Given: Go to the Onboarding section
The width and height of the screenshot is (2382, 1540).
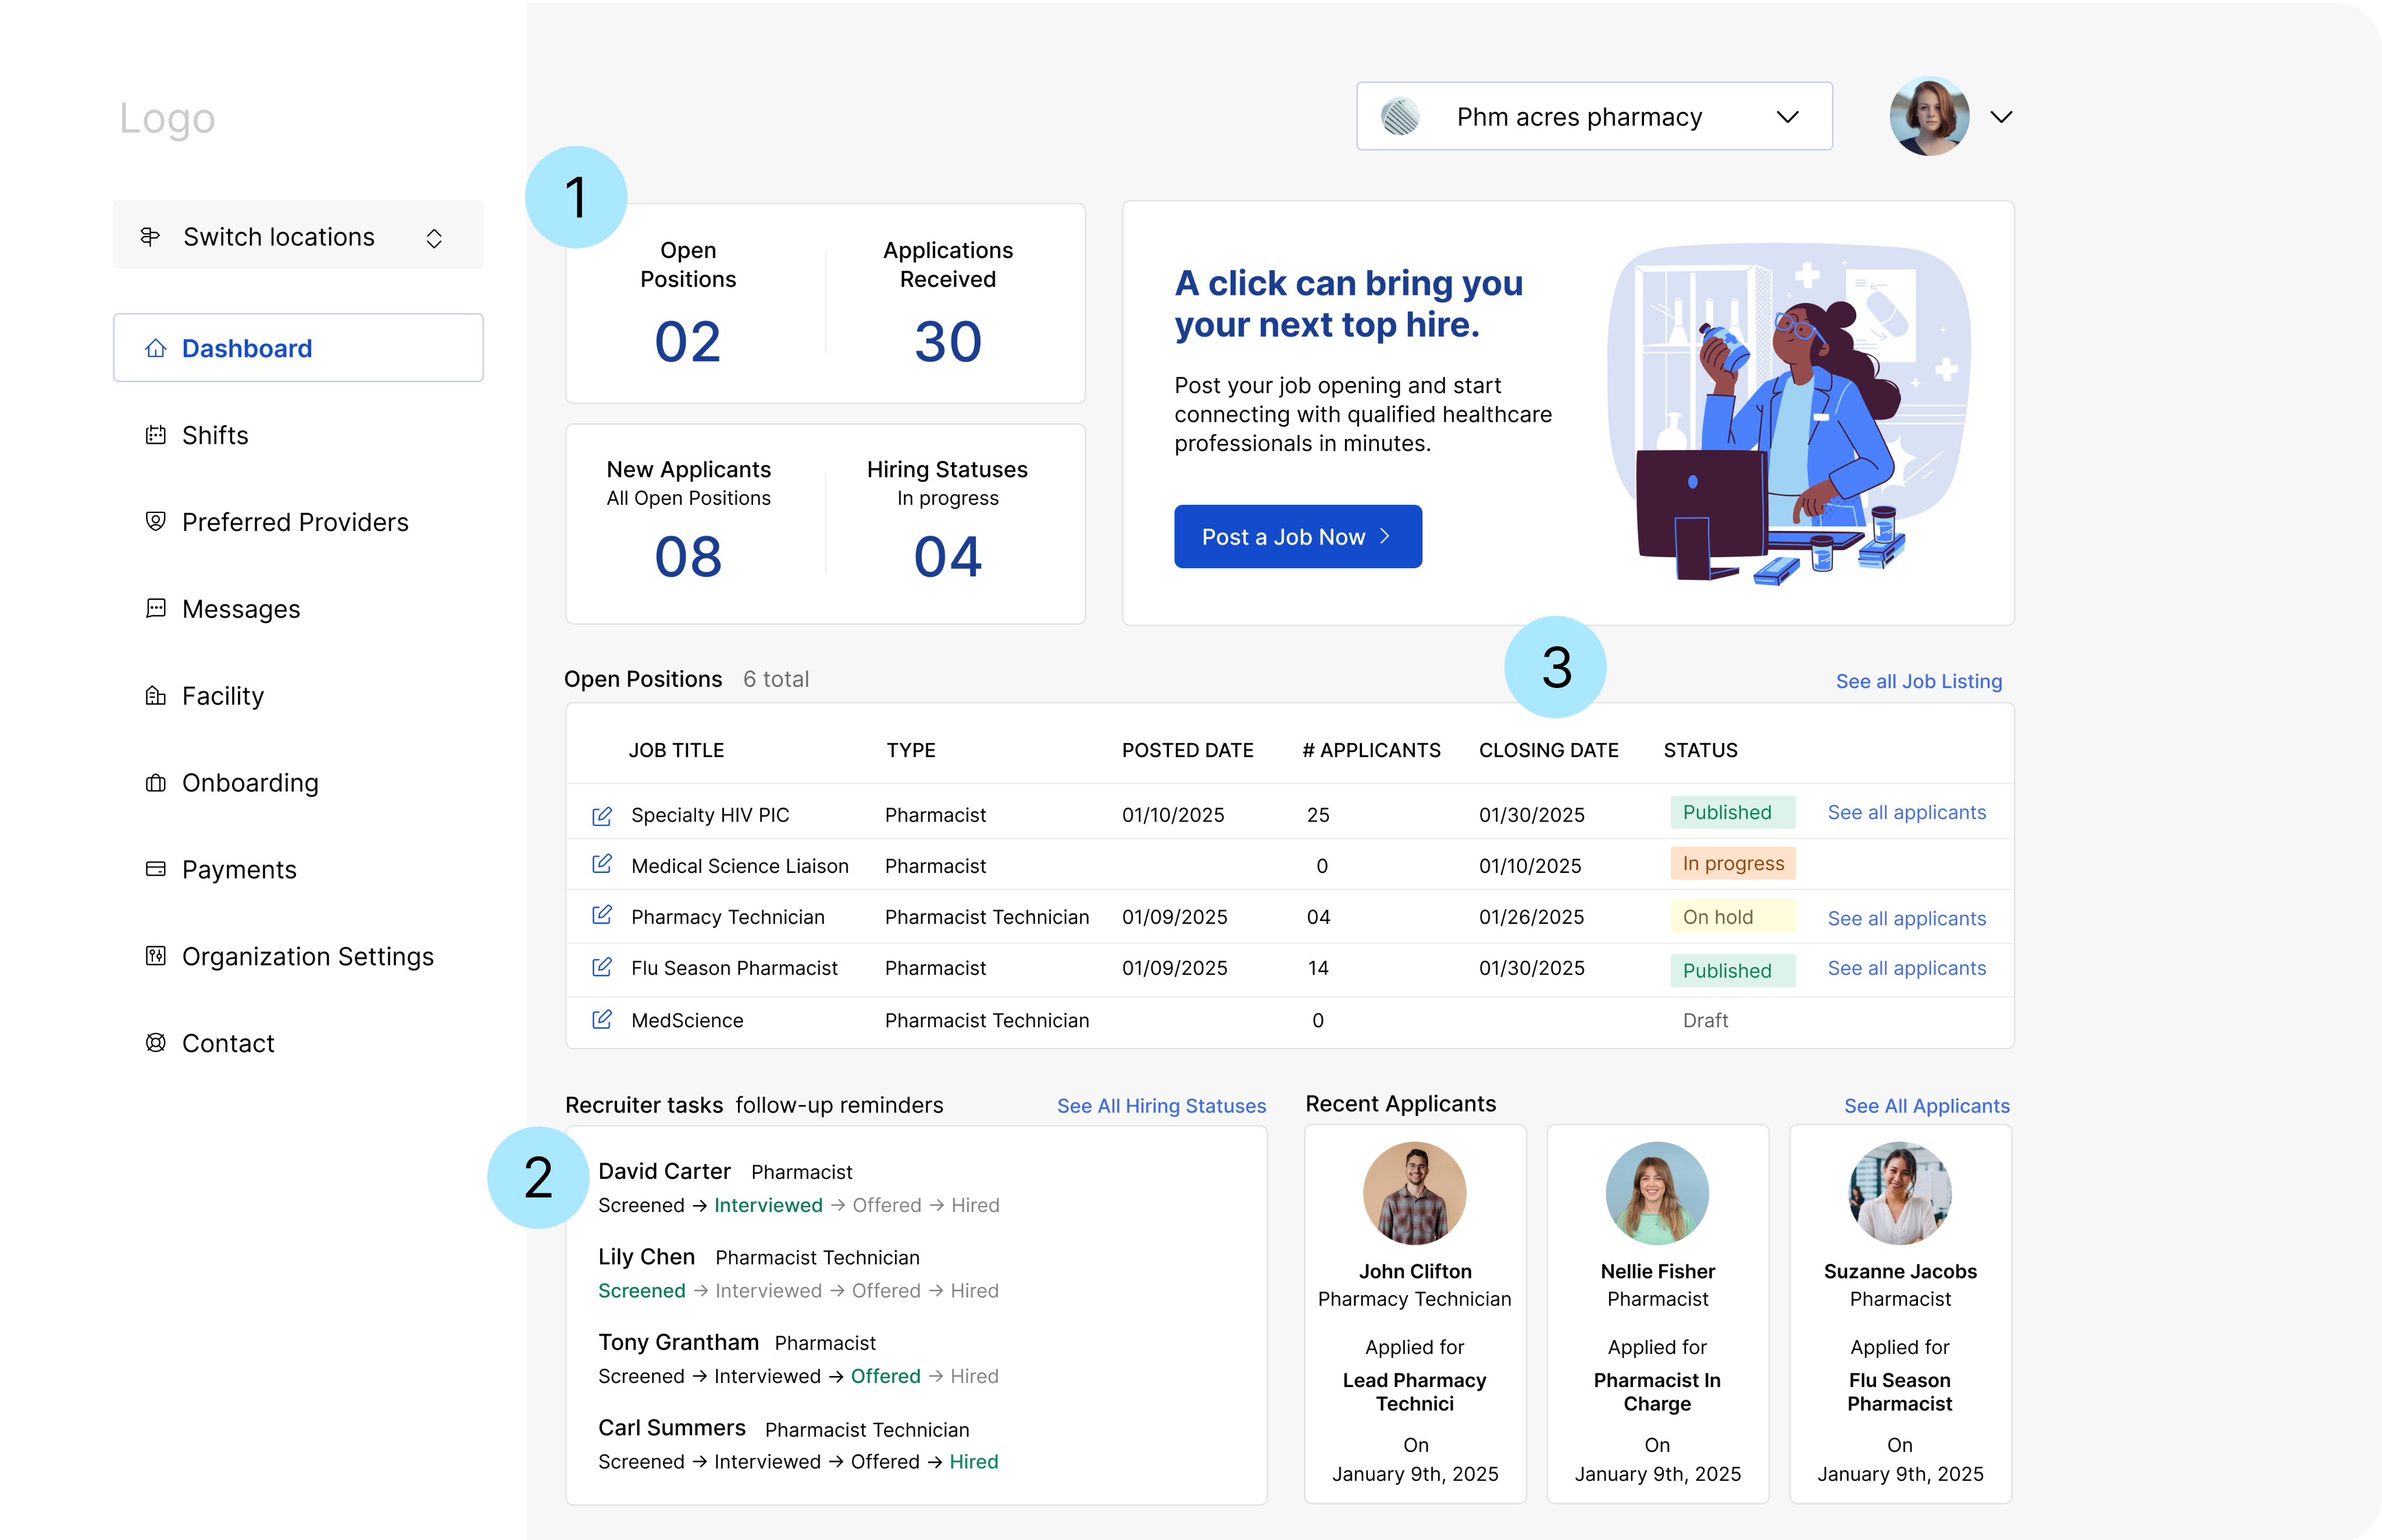Looking at the screenshot, I should point(250,783).
